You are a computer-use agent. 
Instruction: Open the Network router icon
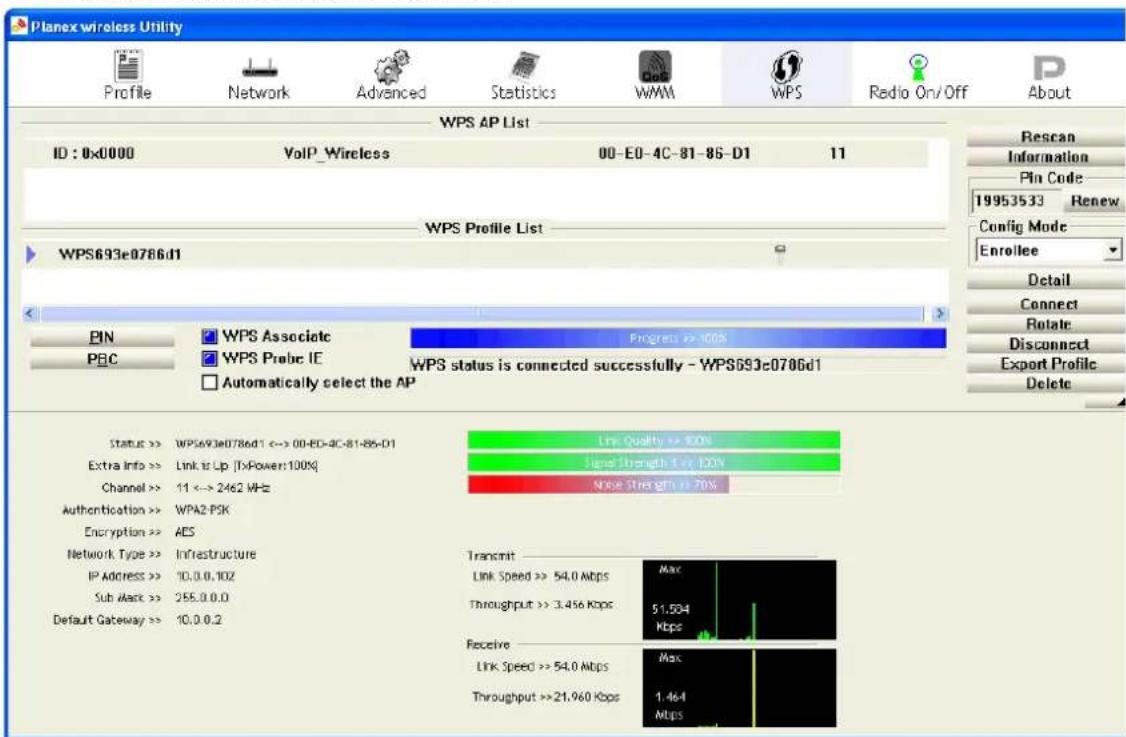[x=259, y=68]
